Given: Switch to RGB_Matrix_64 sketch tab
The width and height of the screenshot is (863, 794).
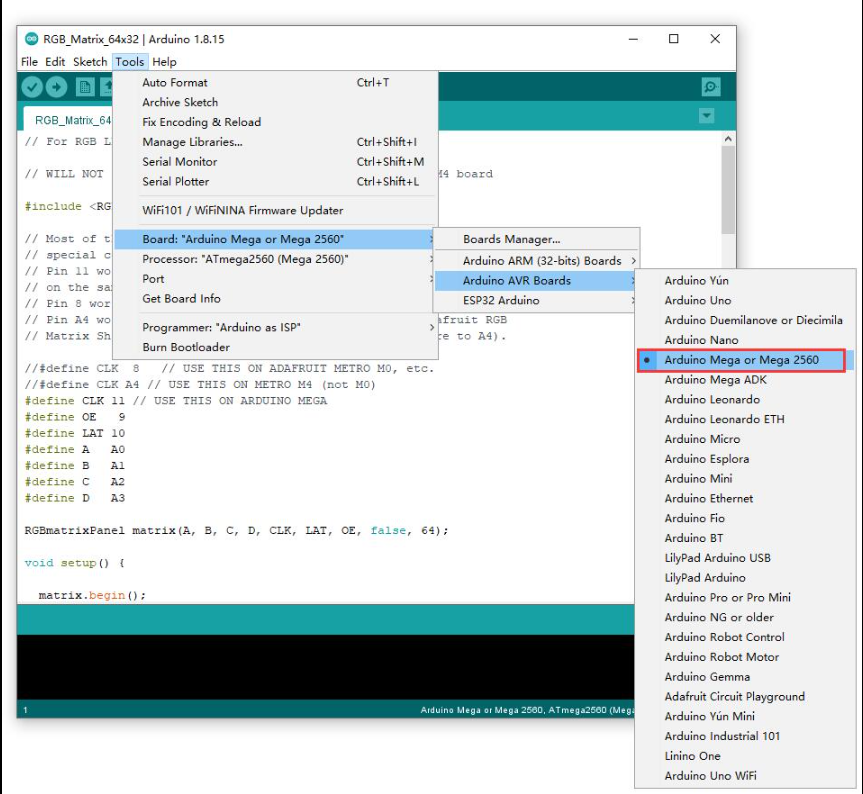Looking at the screenshot, I should [x=68, y=120].
